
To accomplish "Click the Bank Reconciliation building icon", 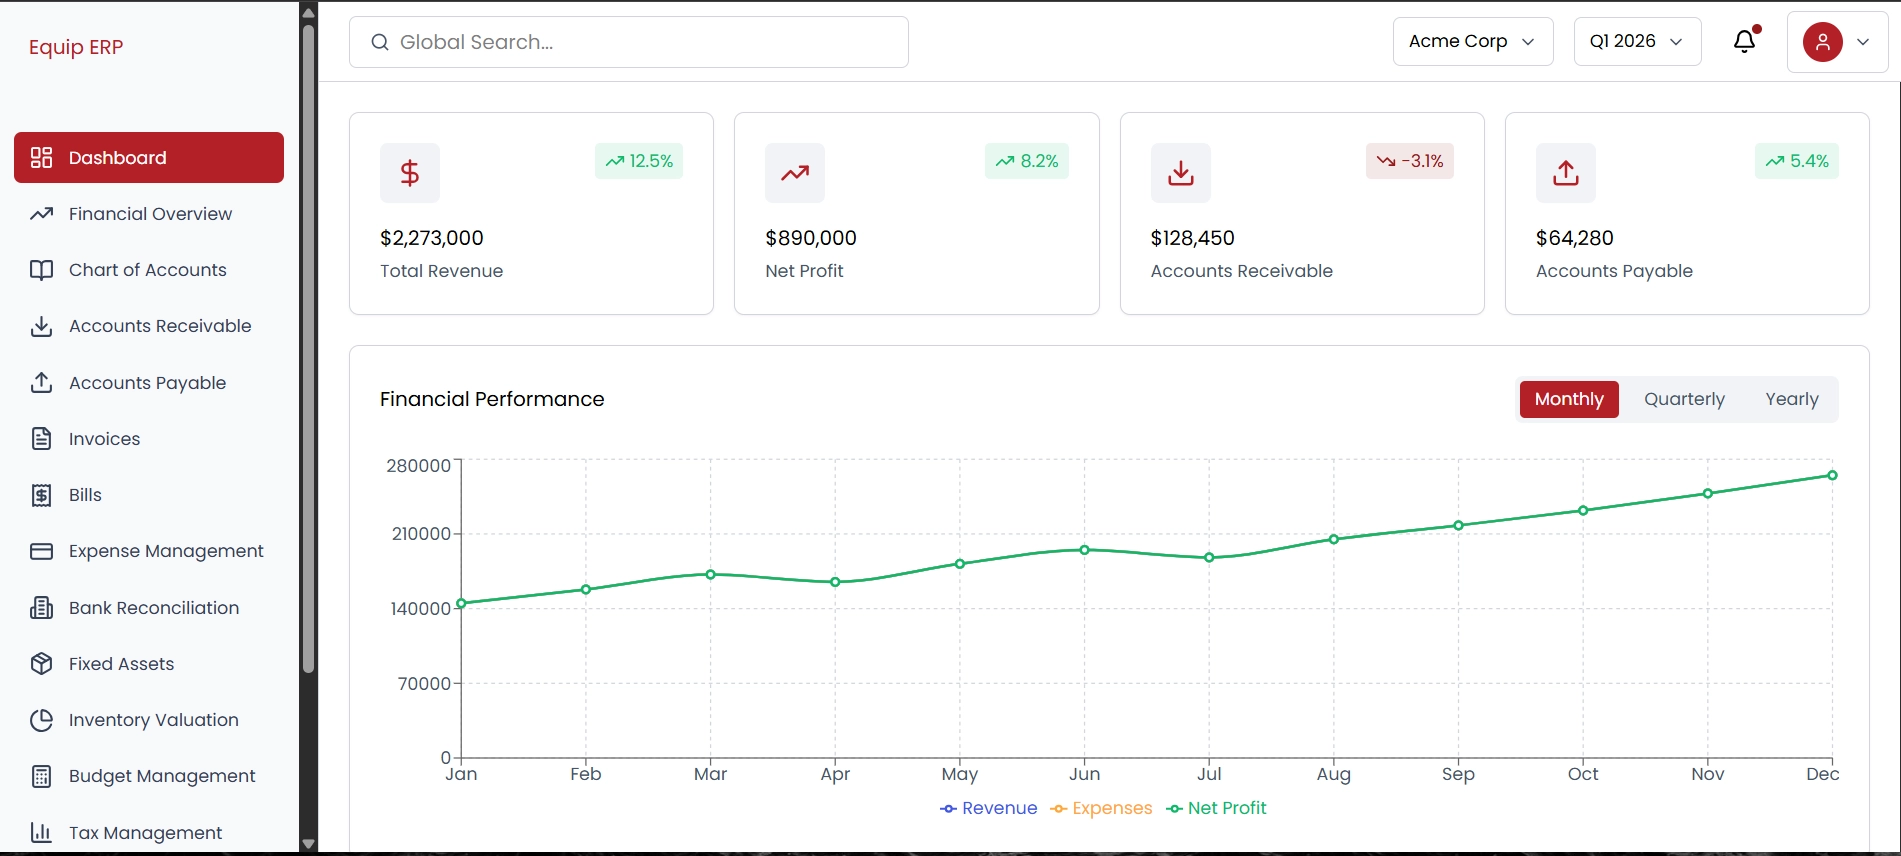I will click(x=41, y=608).
